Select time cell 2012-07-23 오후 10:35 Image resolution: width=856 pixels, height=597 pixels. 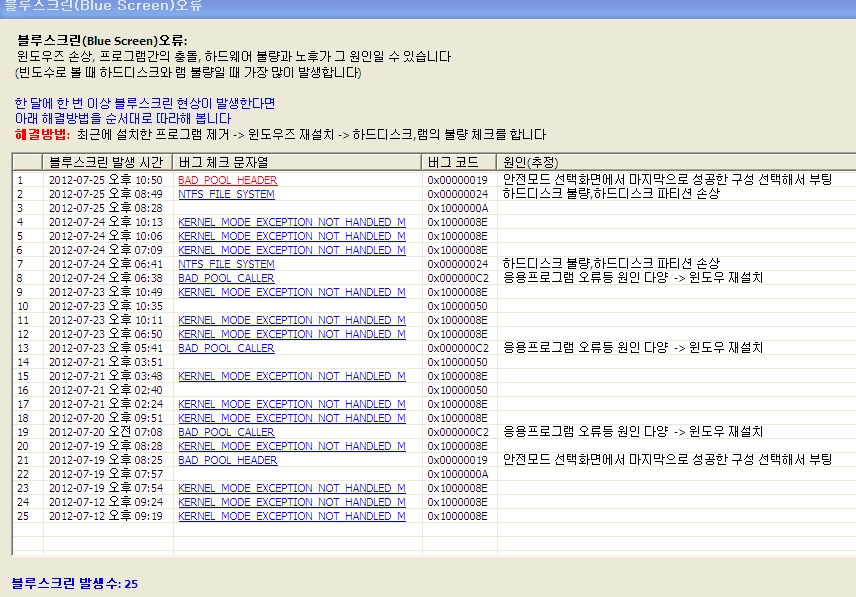[106, 306]
